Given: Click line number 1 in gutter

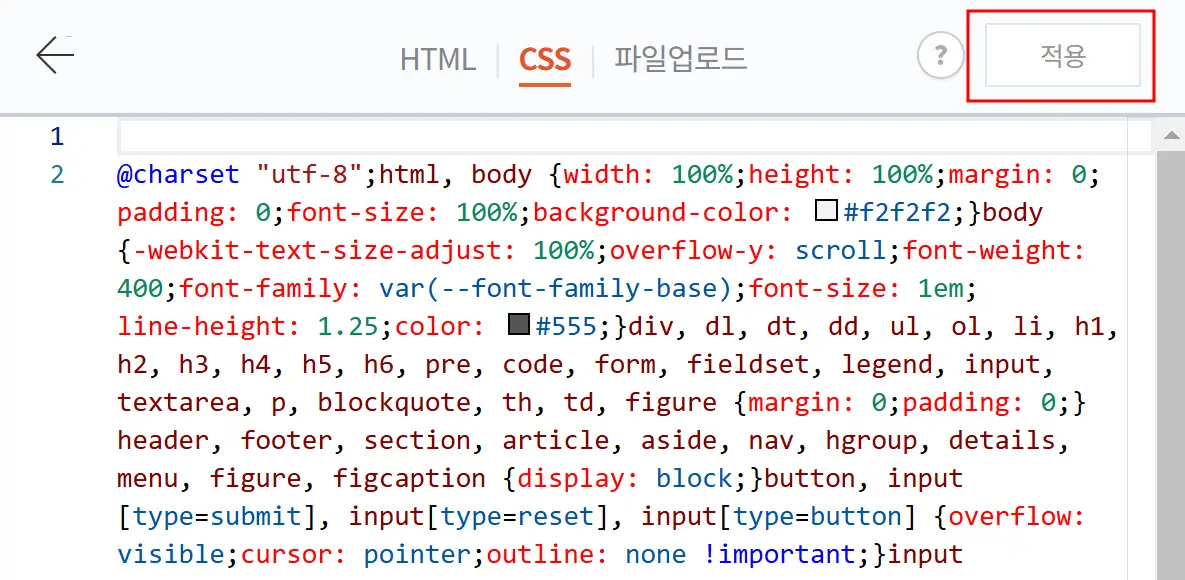Looking at the screenshot, I should tap(57, 137).
